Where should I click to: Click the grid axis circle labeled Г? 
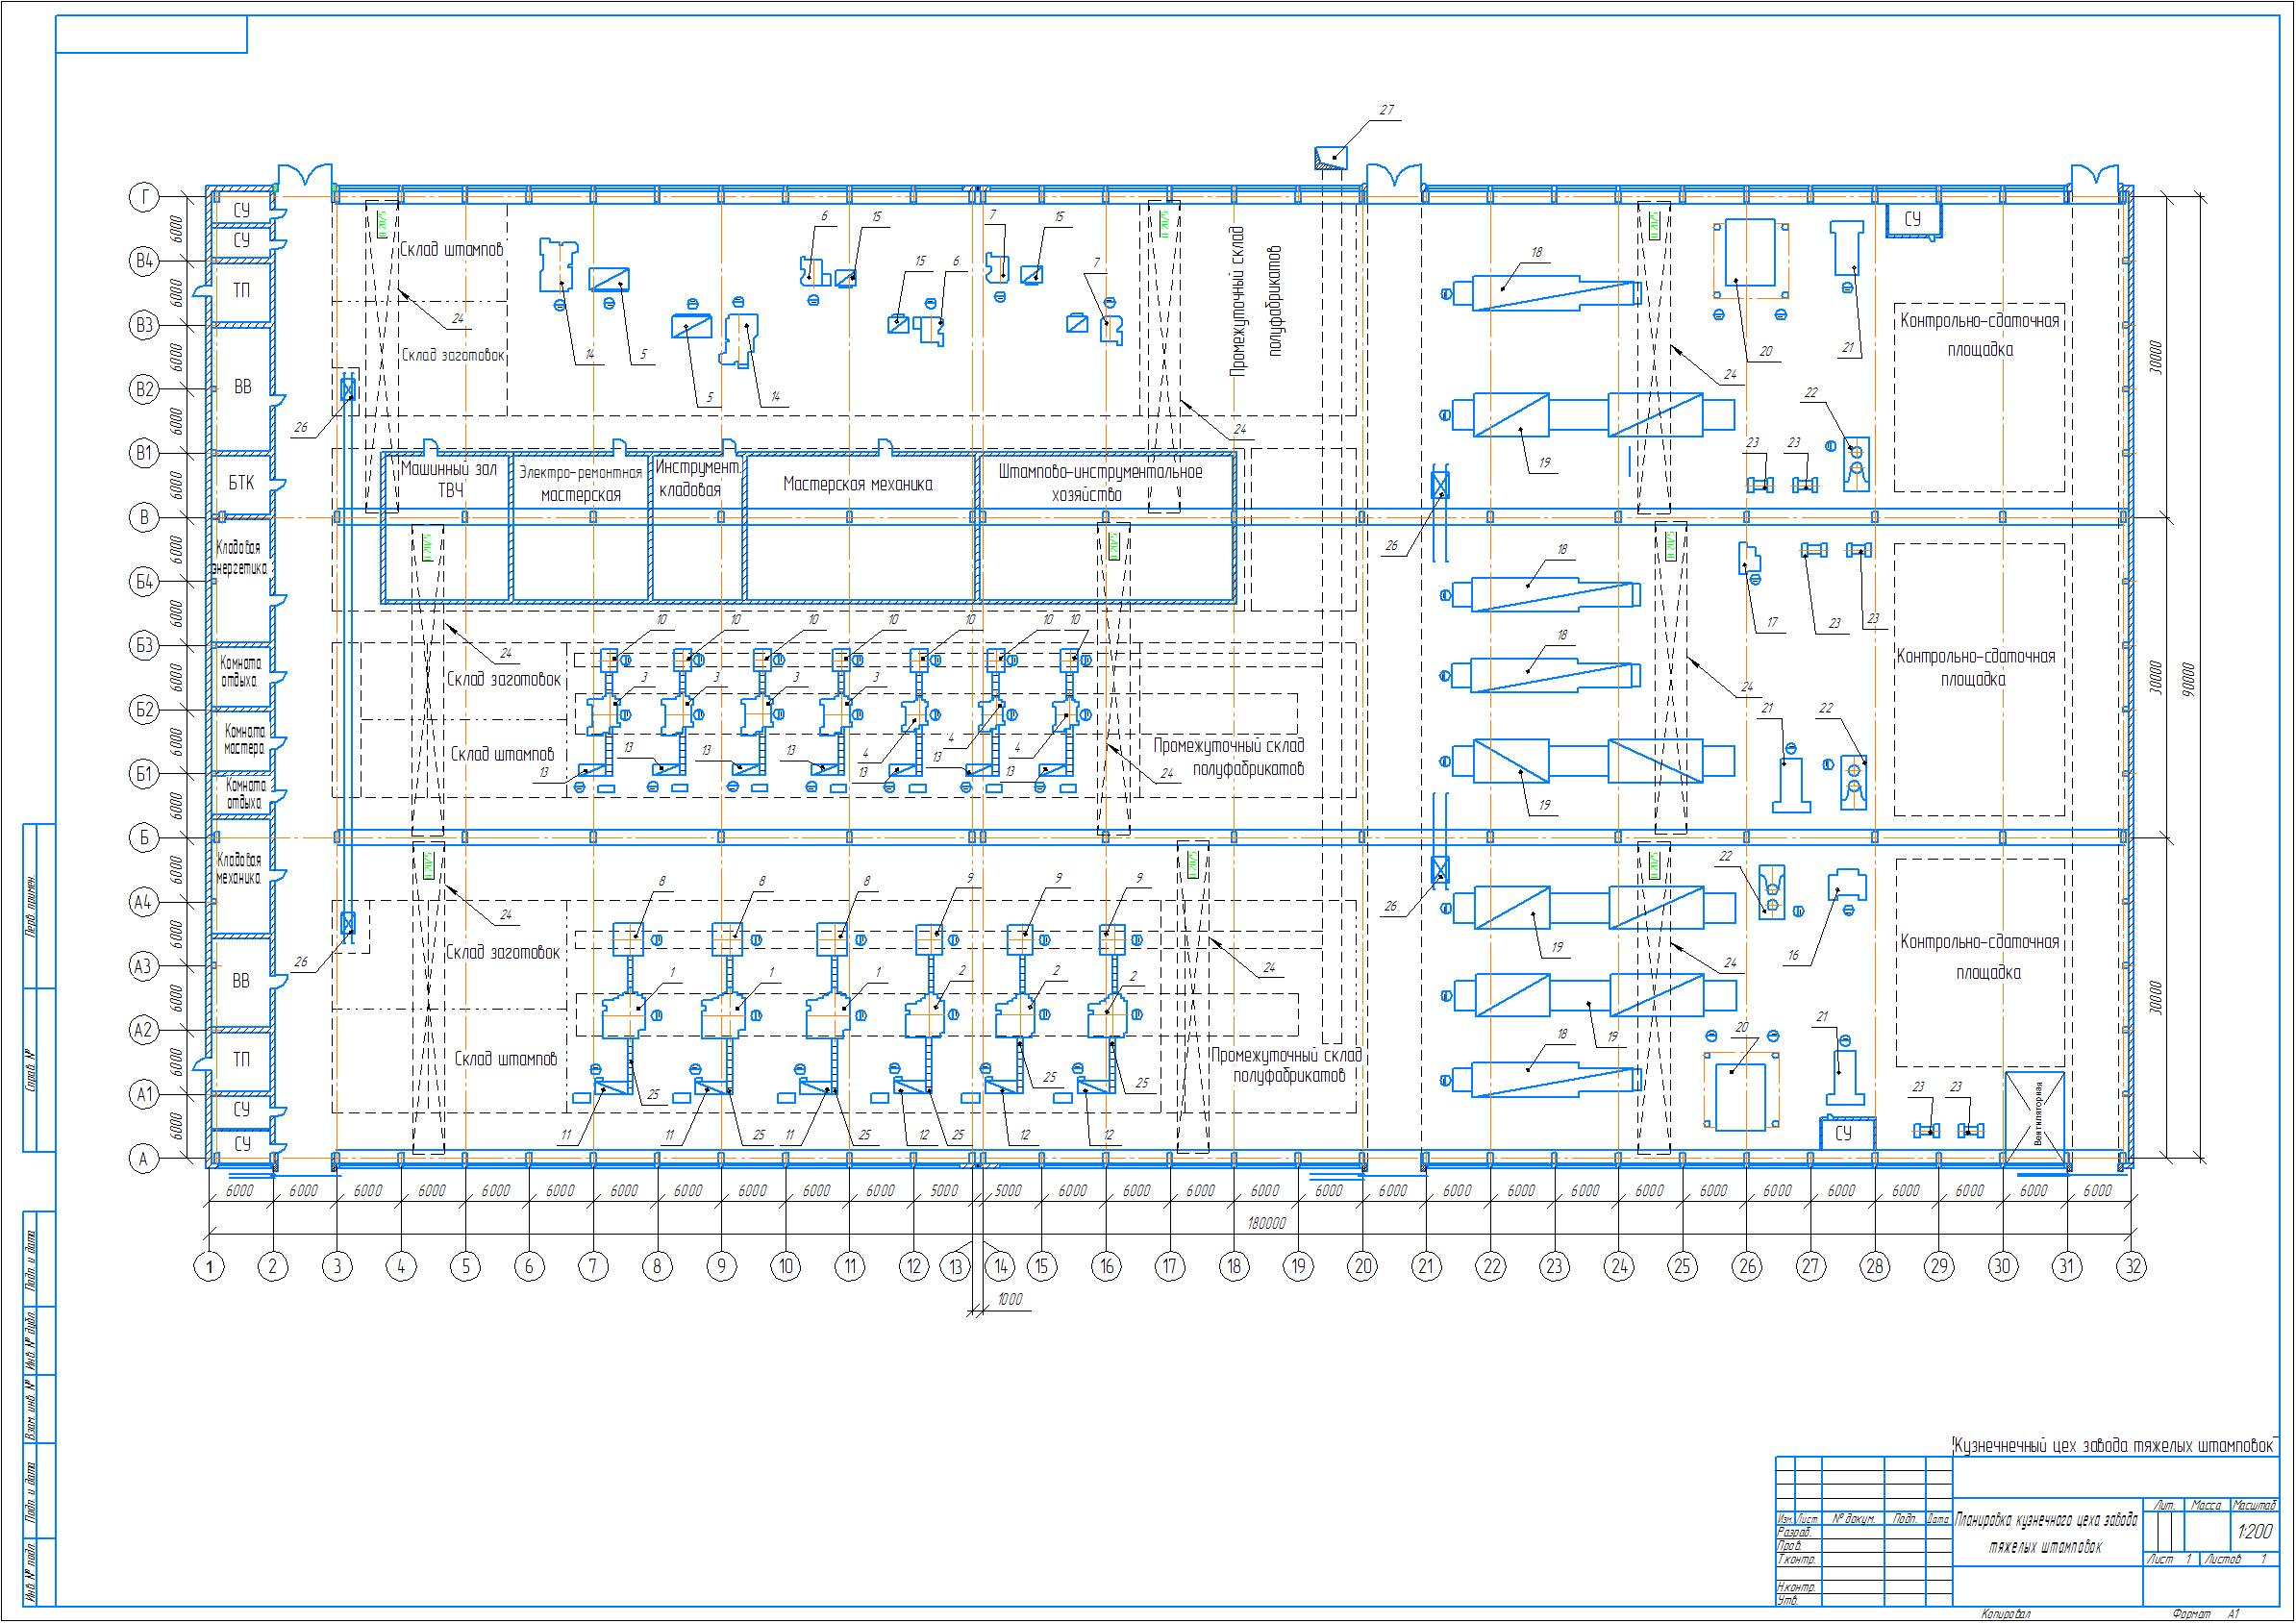[145, 198]
